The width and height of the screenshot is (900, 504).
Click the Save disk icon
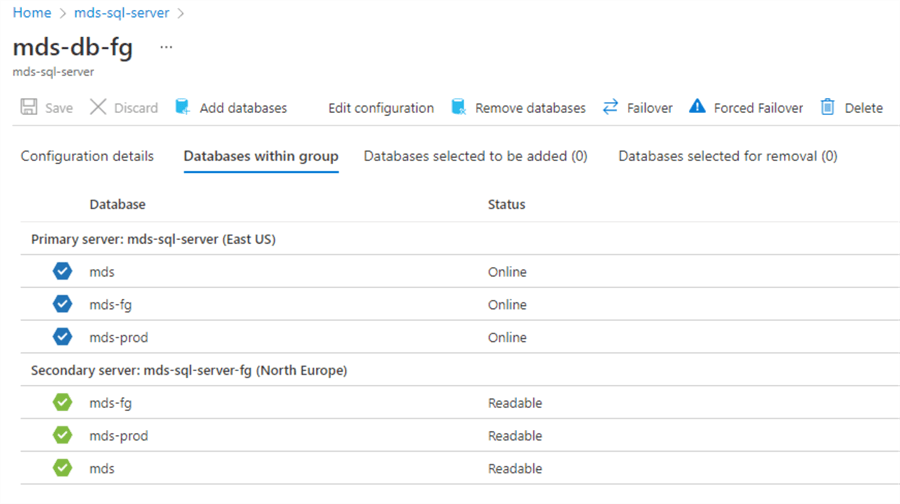tap(29, 107)
